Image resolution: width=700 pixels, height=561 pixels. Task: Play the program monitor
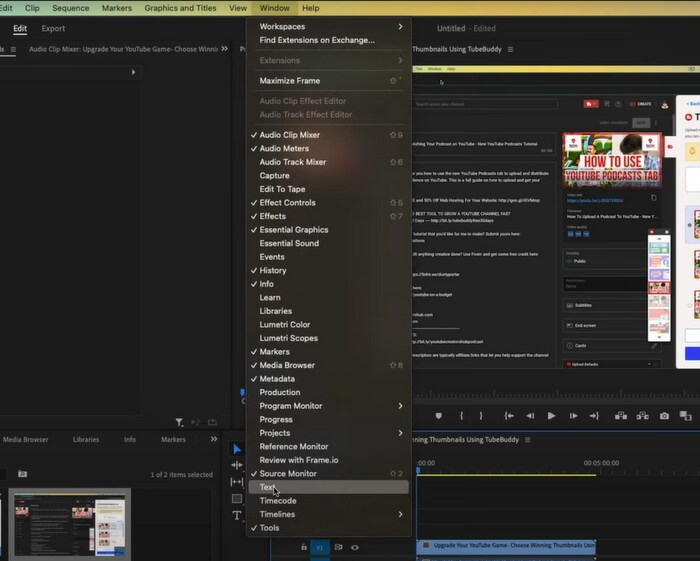pyautogui.click(x=551, y=416)
